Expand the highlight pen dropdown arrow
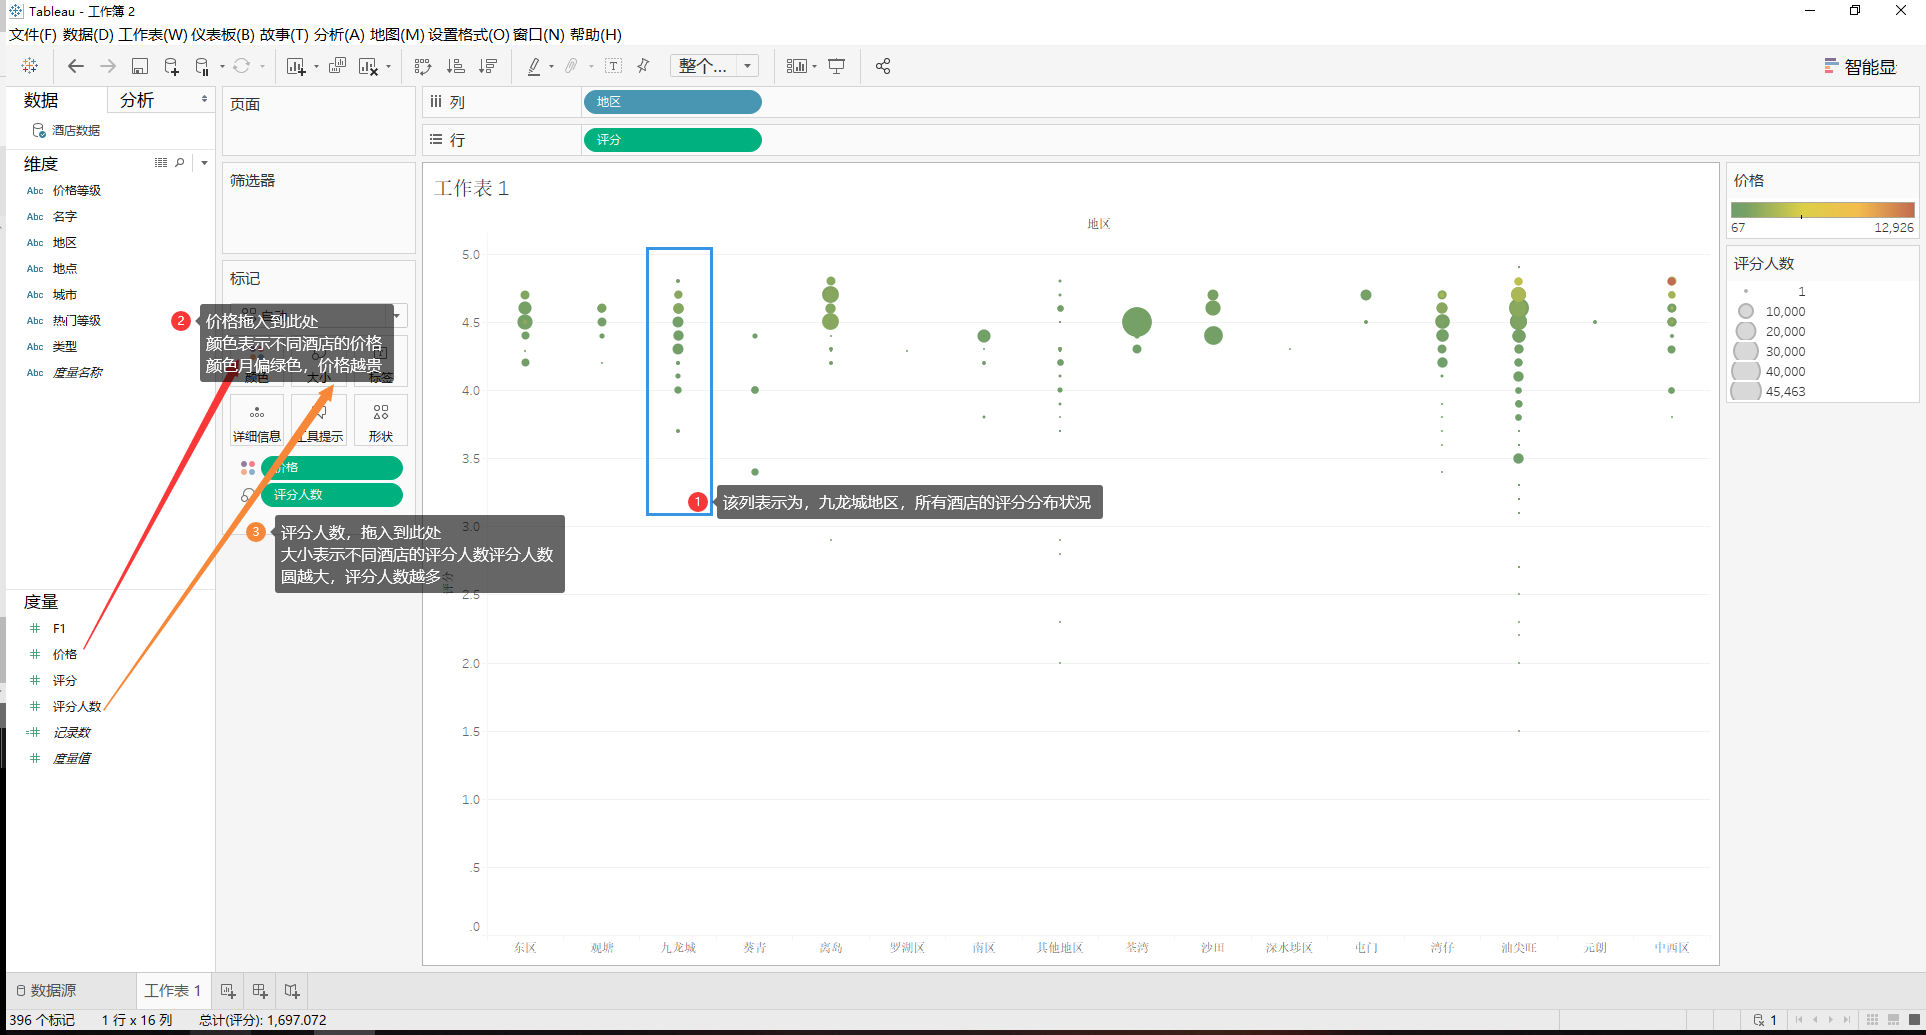The image size is (1926, 1035). pos(551,67)
